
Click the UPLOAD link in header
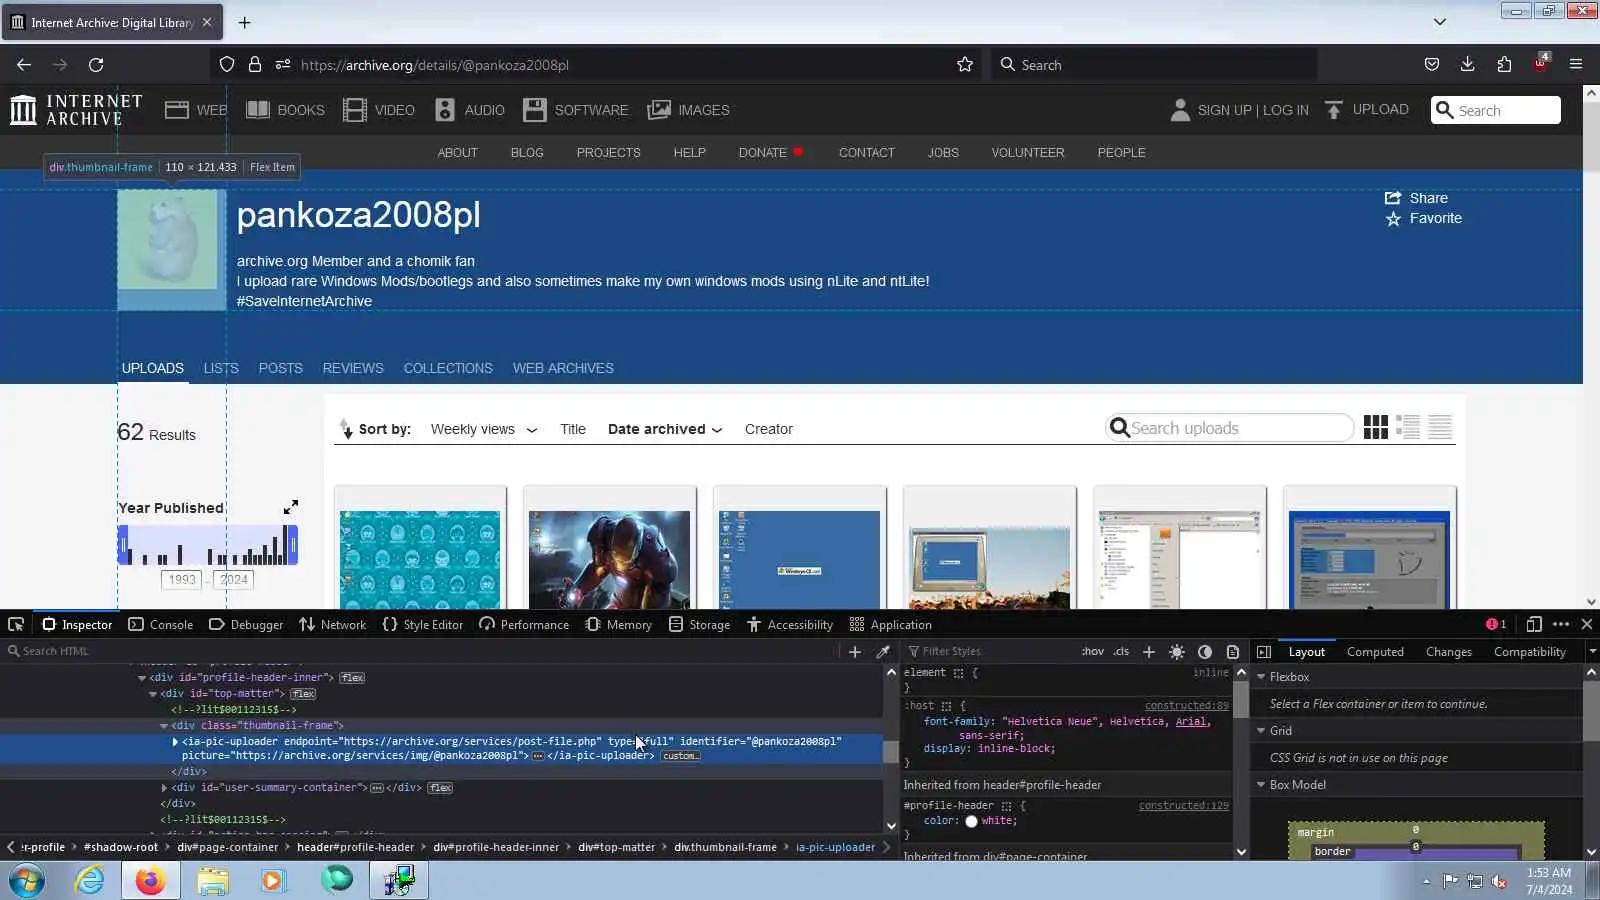(1366, 109)
